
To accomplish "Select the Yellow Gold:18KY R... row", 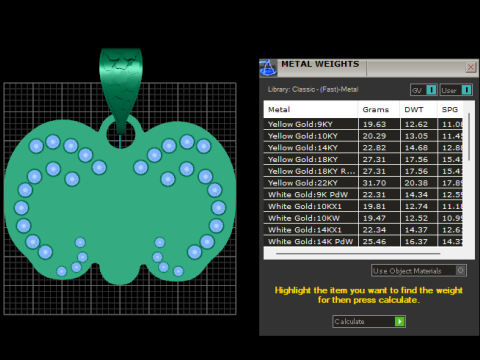I will pos(363,171).
